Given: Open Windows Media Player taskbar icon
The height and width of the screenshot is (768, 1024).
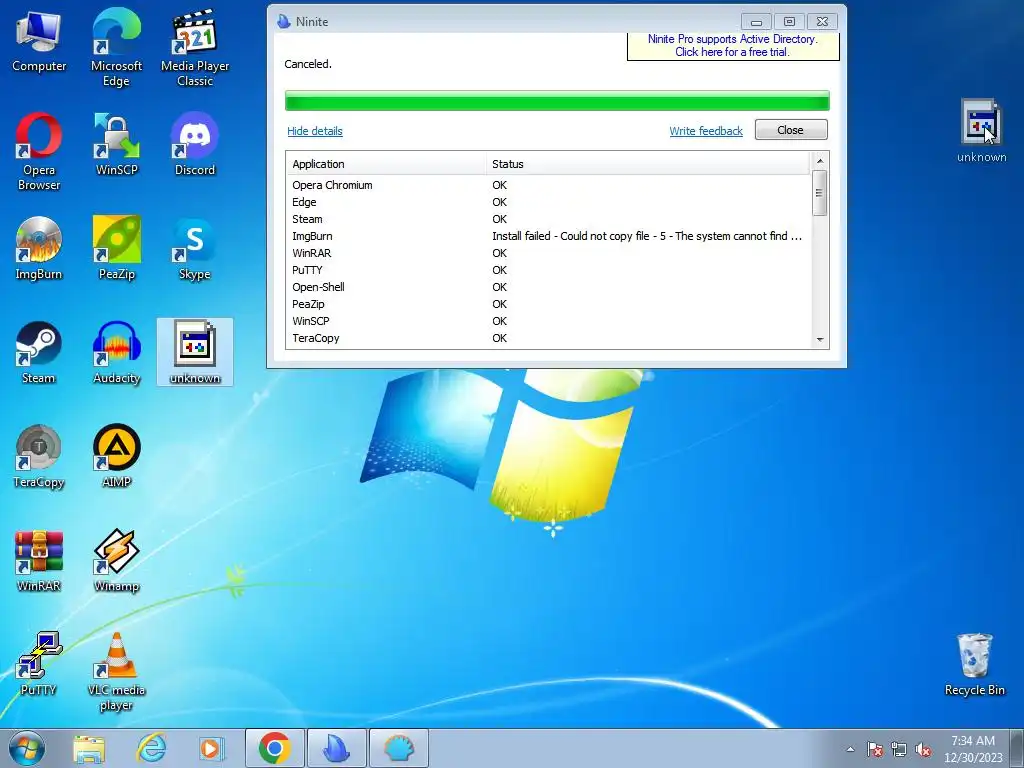Looking at the screenshot, I should click(211, 748).
